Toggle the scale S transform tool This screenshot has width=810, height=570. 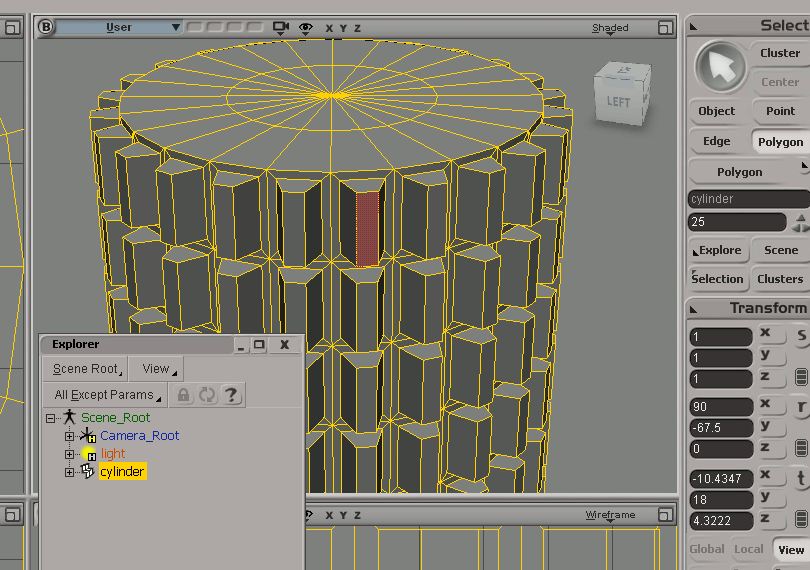801,335
